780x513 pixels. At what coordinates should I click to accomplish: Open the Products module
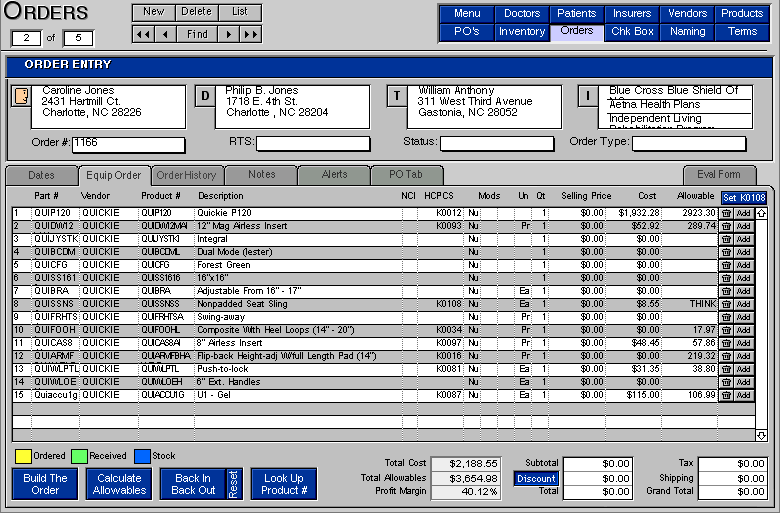742,13
